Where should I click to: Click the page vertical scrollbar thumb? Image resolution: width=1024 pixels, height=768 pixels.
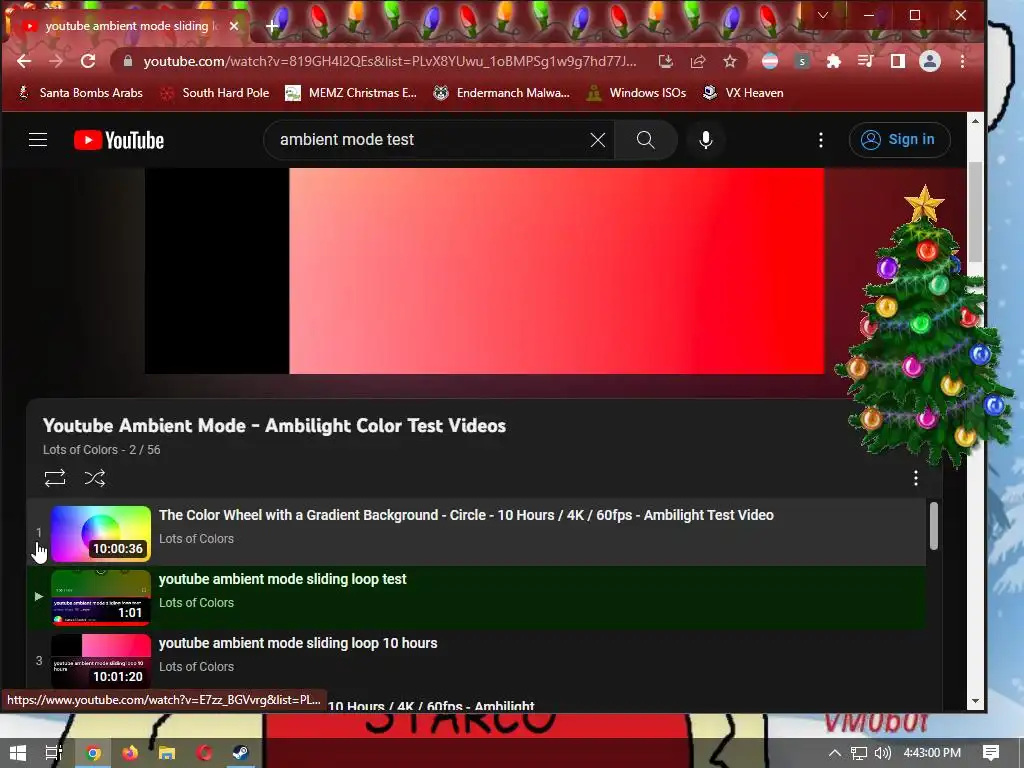point(975,212)
